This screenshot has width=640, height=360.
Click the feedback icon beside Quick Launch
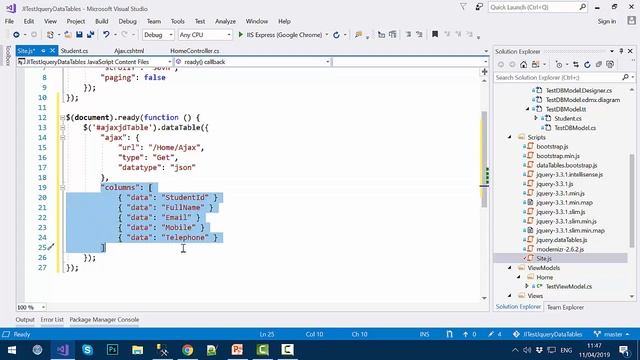click(479, 7)
